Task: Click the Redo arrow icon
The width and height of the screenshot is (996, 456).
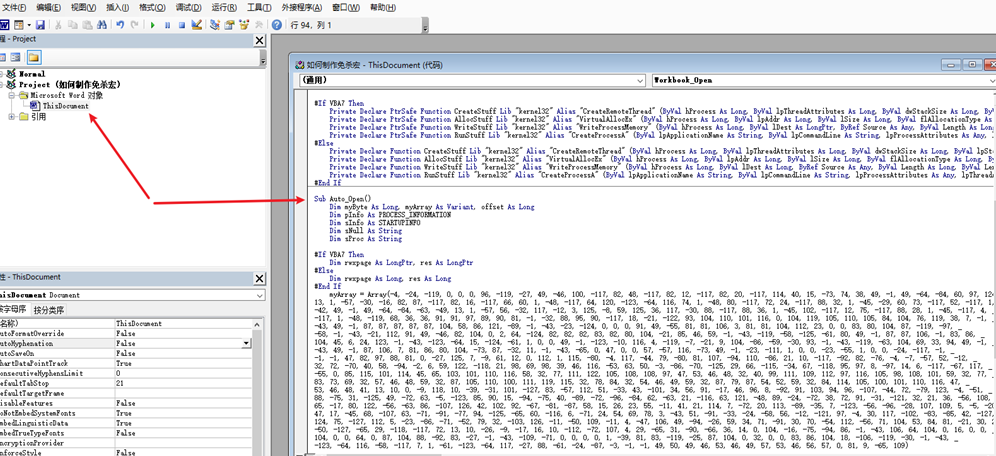Action: (x=135, y=25)
